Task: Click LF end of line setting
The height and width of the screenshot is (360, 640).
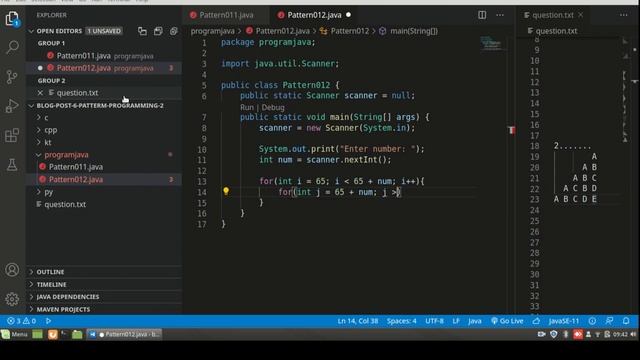Action: [456, 321]
